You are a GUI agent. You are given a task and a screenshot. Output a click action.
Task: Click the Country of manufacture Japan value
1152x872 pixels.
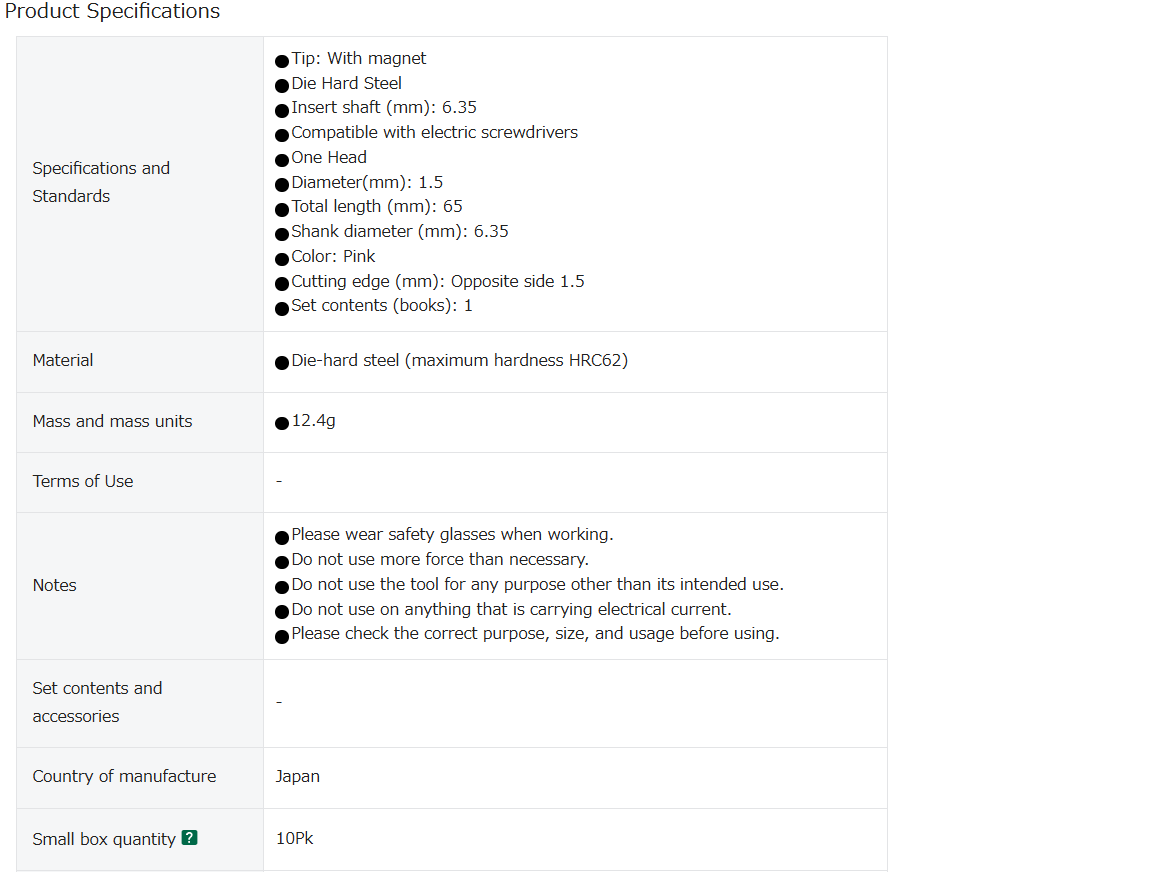click(298, 777)
